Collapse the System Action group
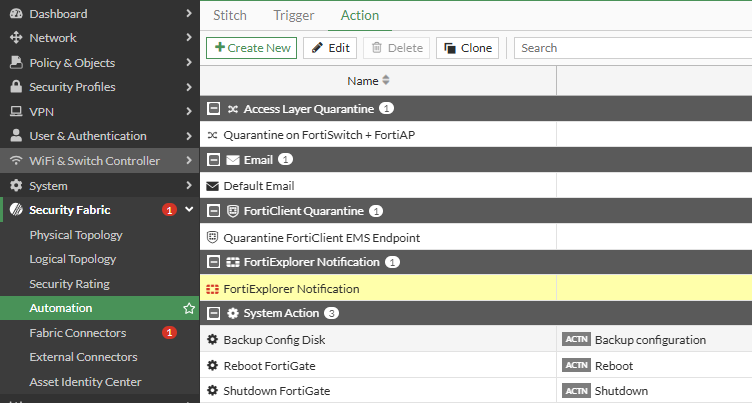This screenshot has width=752, height=403. (x=213, y=313)
